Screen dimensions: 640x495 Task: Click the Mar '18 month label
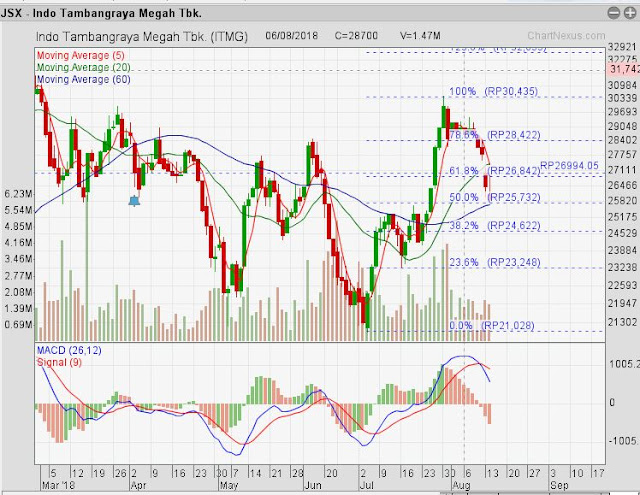[x=58, y=486]
